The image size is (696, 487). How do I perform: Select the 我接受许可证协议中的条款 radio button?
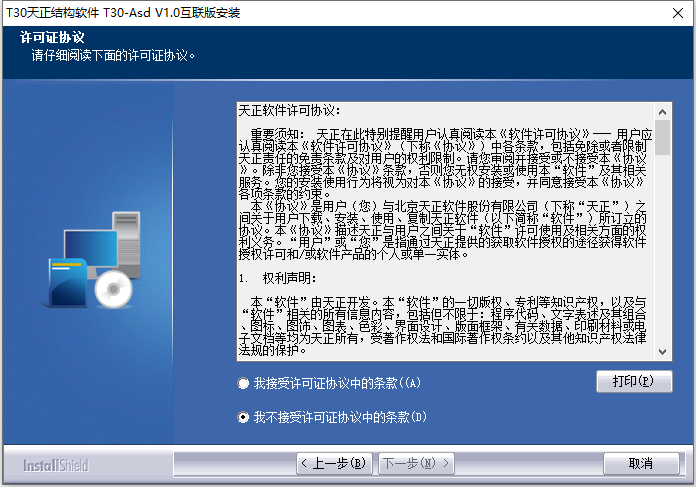click(x=243, y=383)
